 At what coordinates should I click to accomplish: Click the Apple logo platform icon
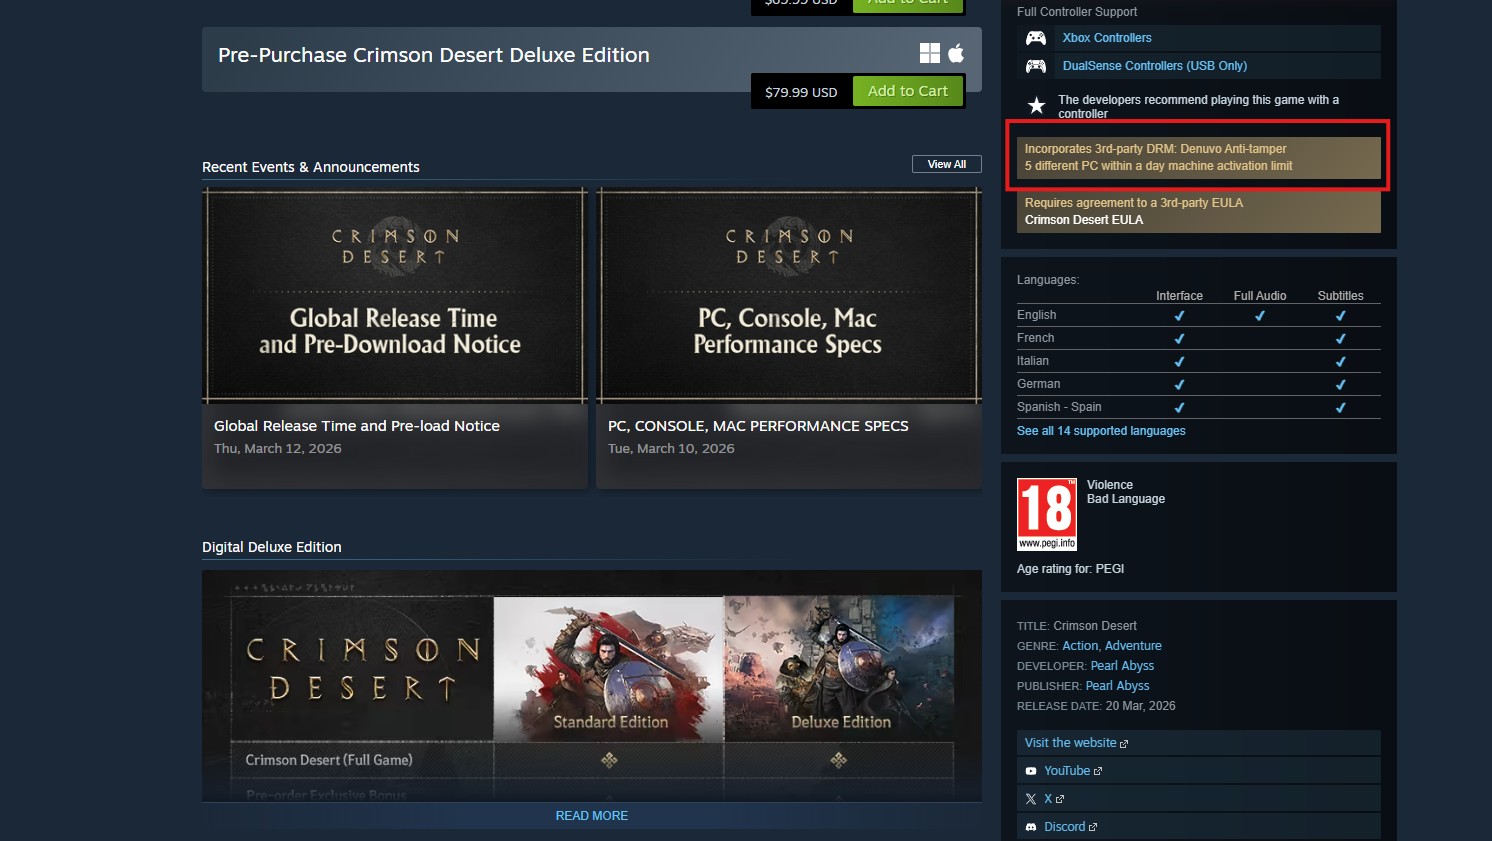pyautogui.click(x=955, y=53)
